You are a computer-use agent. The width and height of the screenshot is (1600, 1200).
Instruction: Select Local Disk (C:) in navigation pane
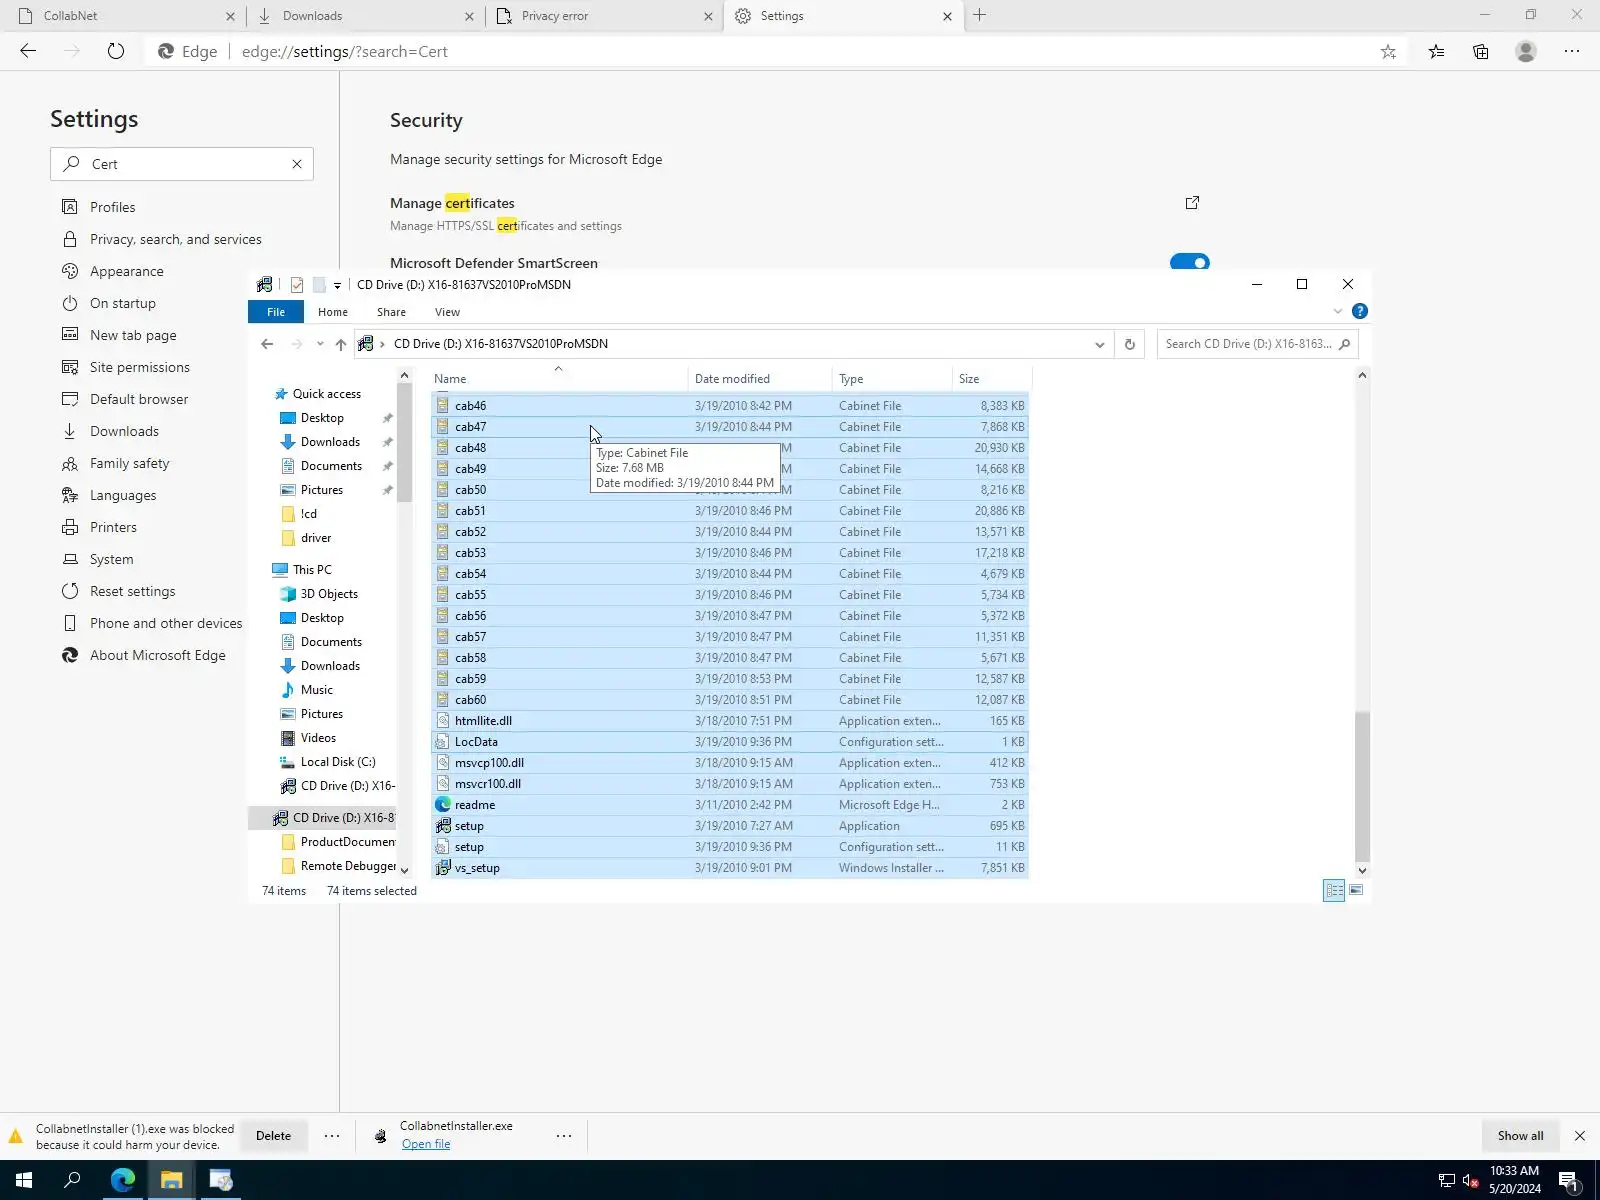tap(338, 762)
